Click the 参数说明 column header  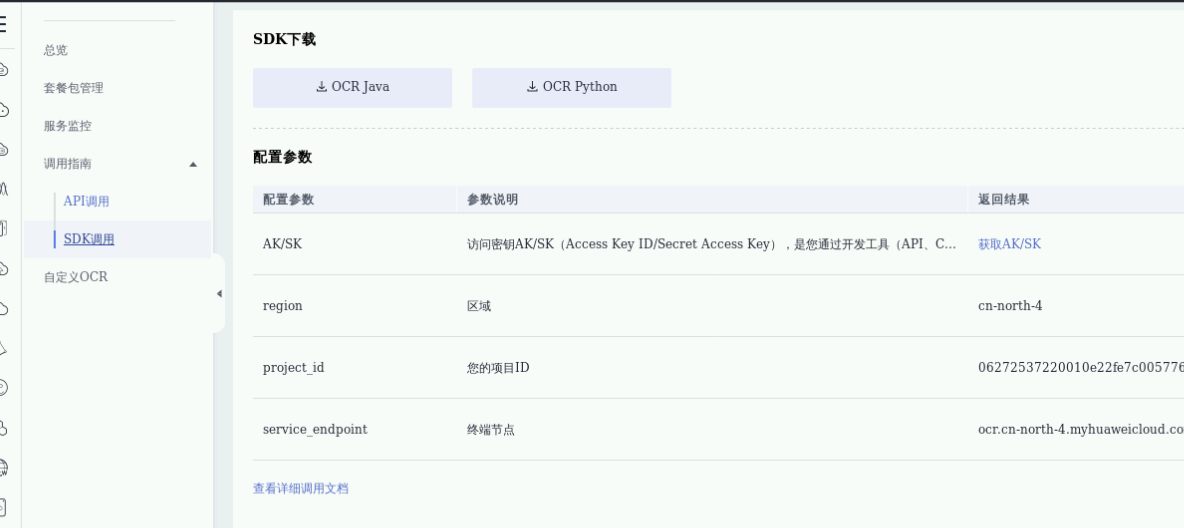pyautogui.click(x=492, y=199)
